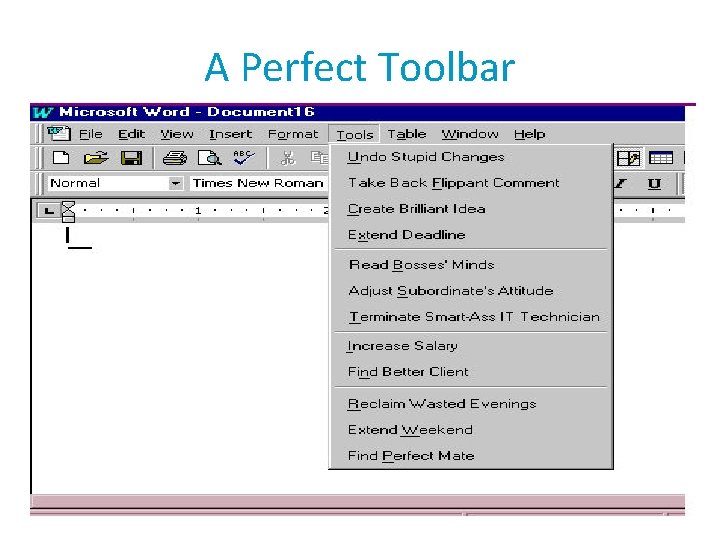Image resolution: width=720 pixels, height=540 pixels.
Task: Open the Times New Roman font box
Action: 259,183
